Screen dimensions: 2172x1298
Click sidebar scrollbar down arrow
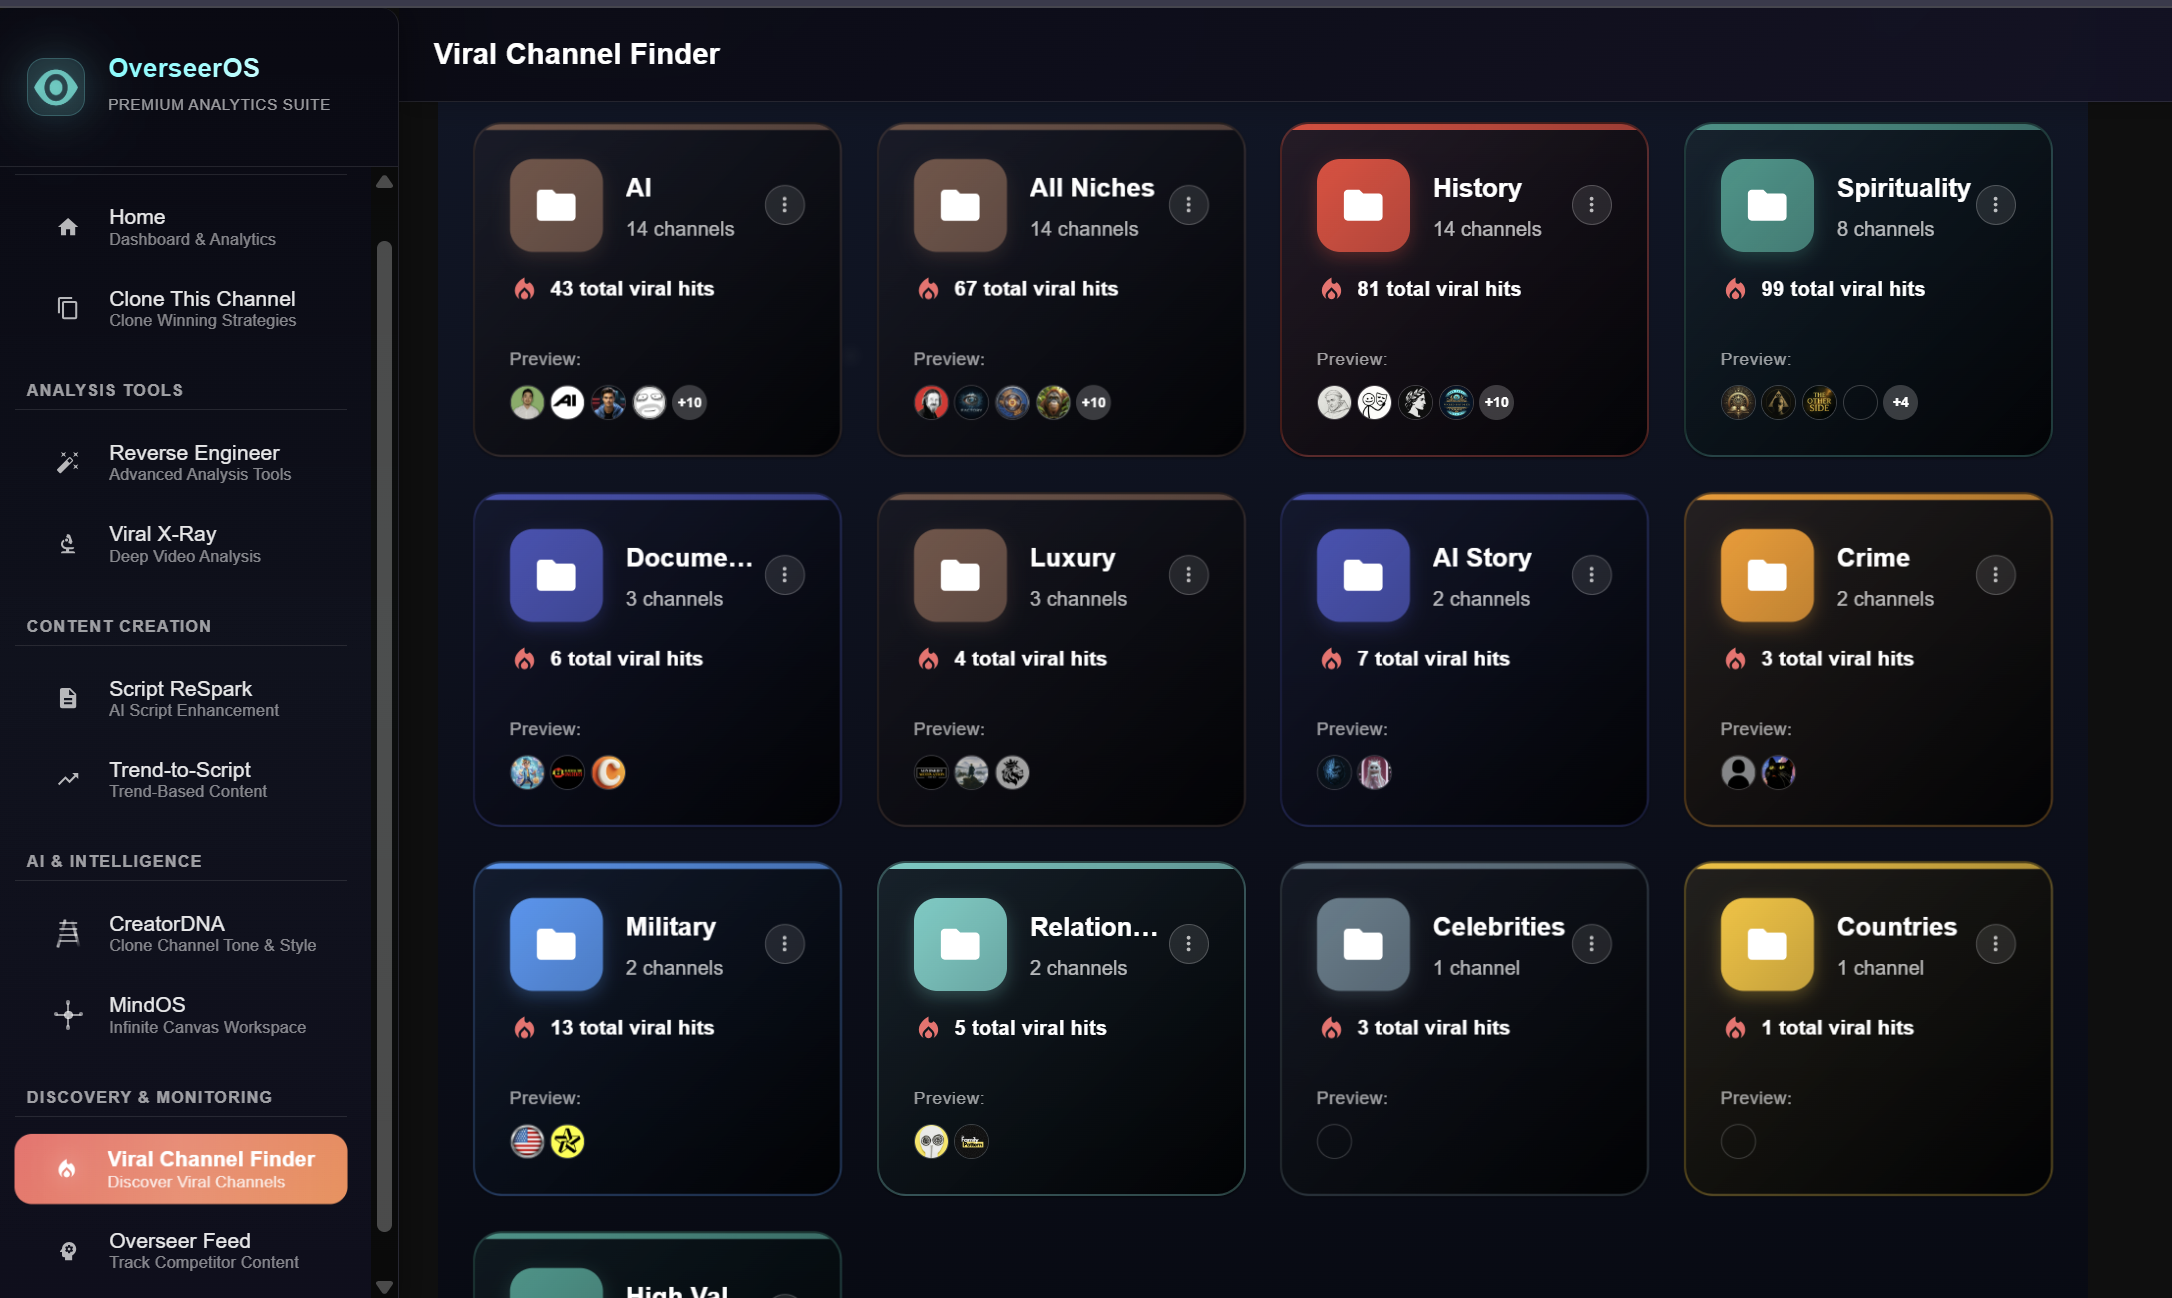[384, 1286]
